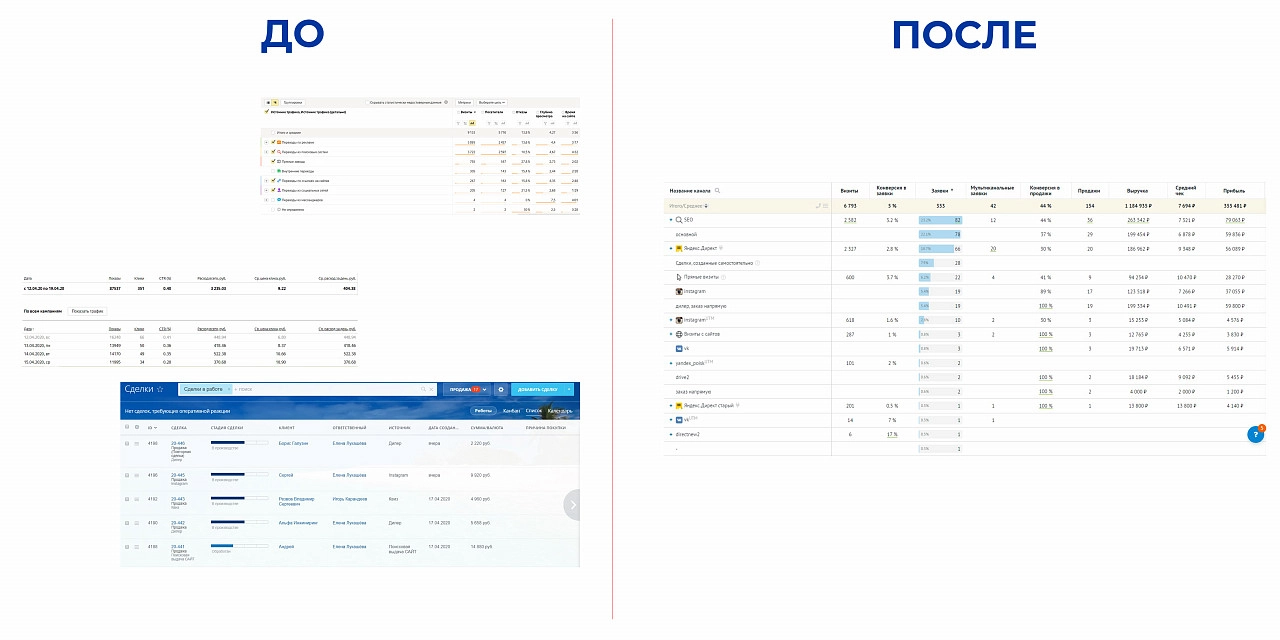The image size is (1280, 640).
Task: Switch to Канбан view in Сделки
Action: 511,411
